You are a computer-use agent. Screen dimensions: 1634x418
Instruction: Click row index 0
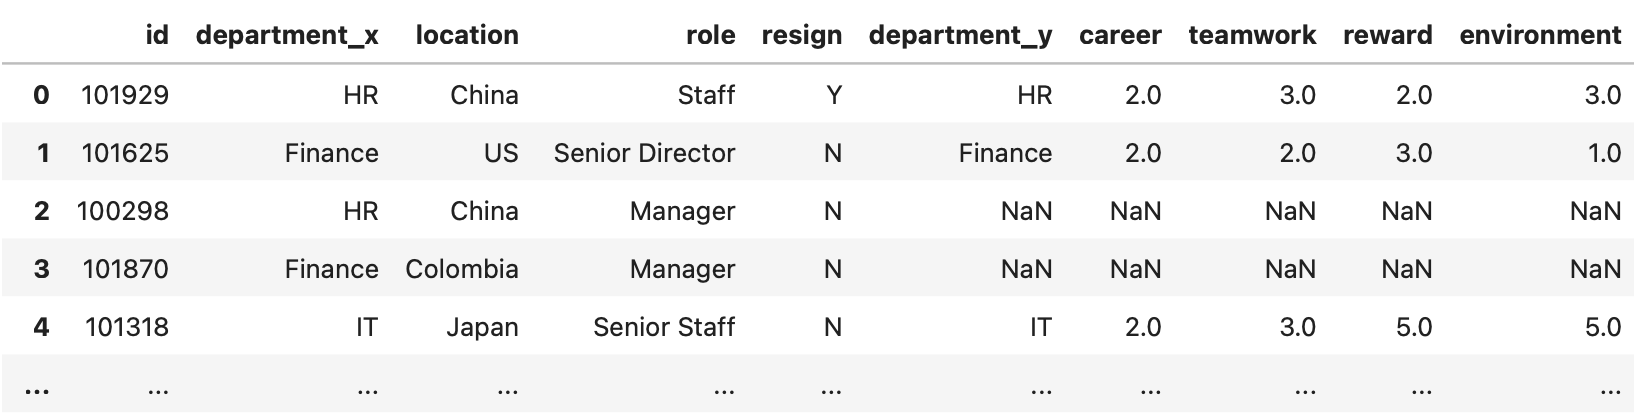click(41, 95)
